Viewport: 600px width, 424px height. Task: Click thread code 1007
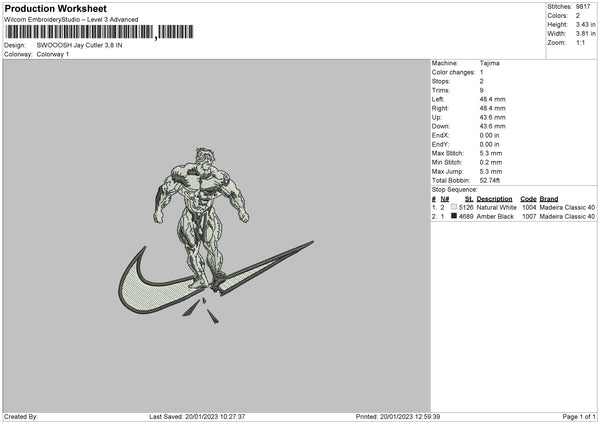coord(529,217)
